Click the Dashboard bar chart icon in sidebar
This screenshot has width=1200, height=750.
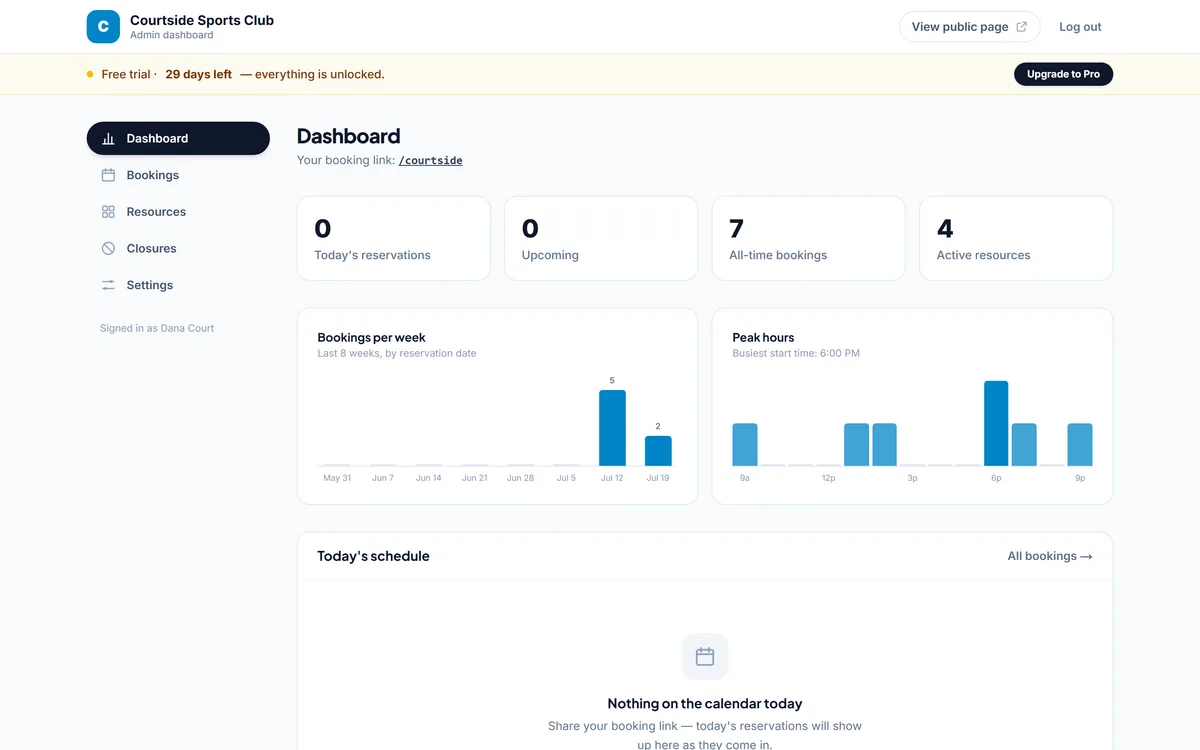(108, 139)
